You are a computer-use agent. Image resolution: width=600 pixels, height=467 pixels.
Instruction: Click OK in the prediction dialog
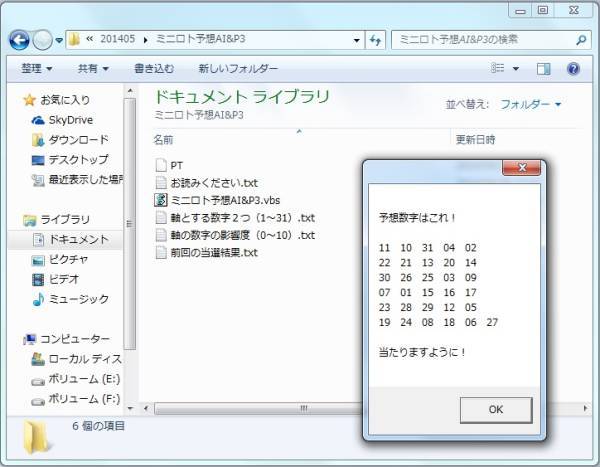pos(496,410)
